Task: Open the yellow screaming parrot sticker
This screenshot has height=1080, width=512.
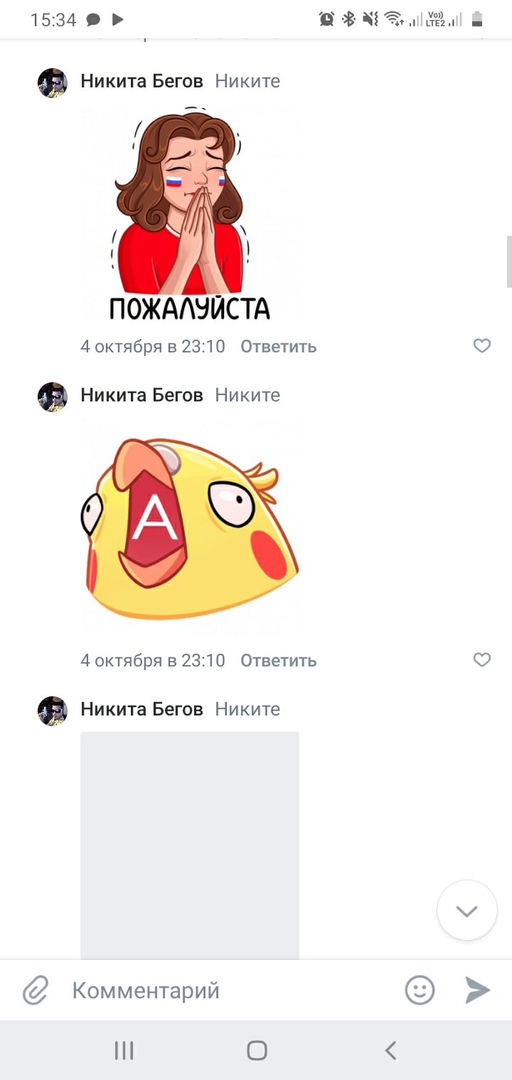Action: coord(190,529)
